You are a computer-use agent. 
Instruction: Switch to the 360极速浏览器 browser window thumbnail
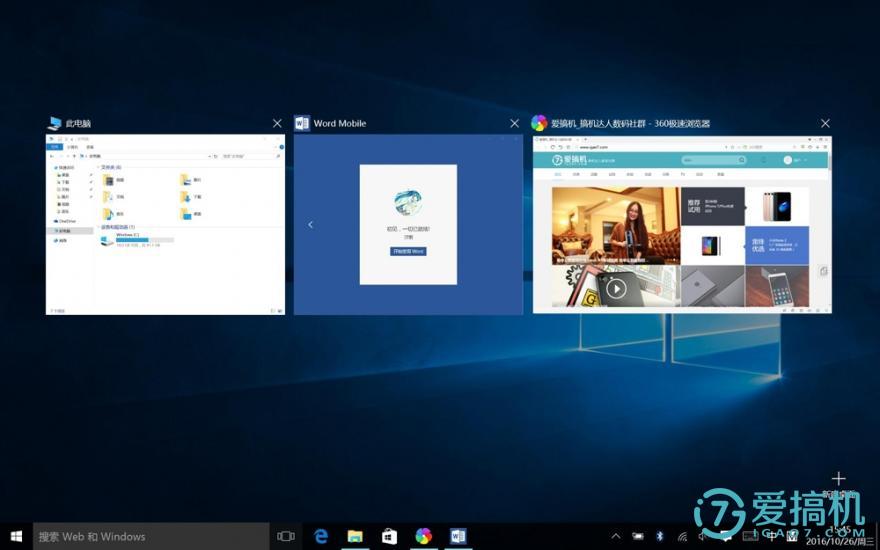click(682, 224)
